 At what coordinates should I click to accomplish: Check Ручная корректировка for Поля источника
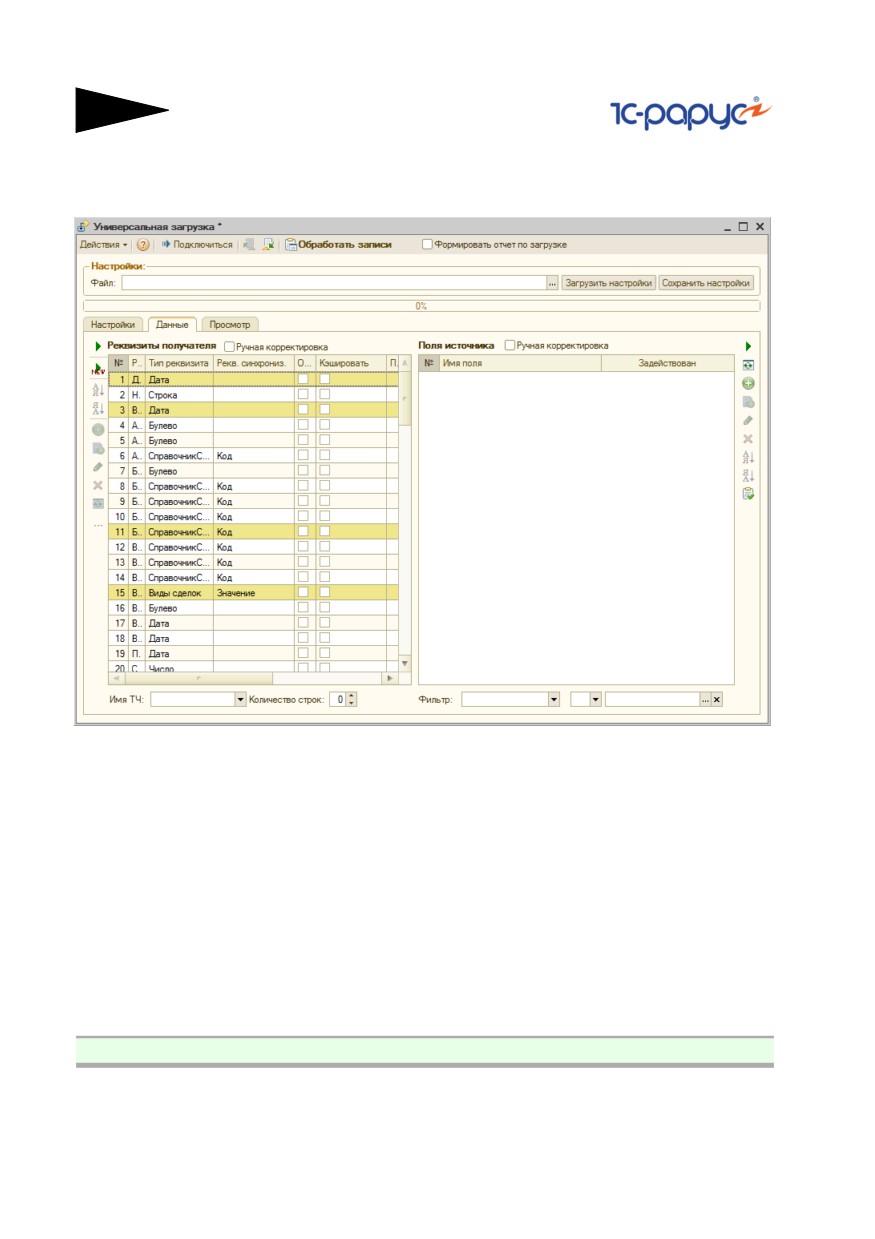click(510, 345)
